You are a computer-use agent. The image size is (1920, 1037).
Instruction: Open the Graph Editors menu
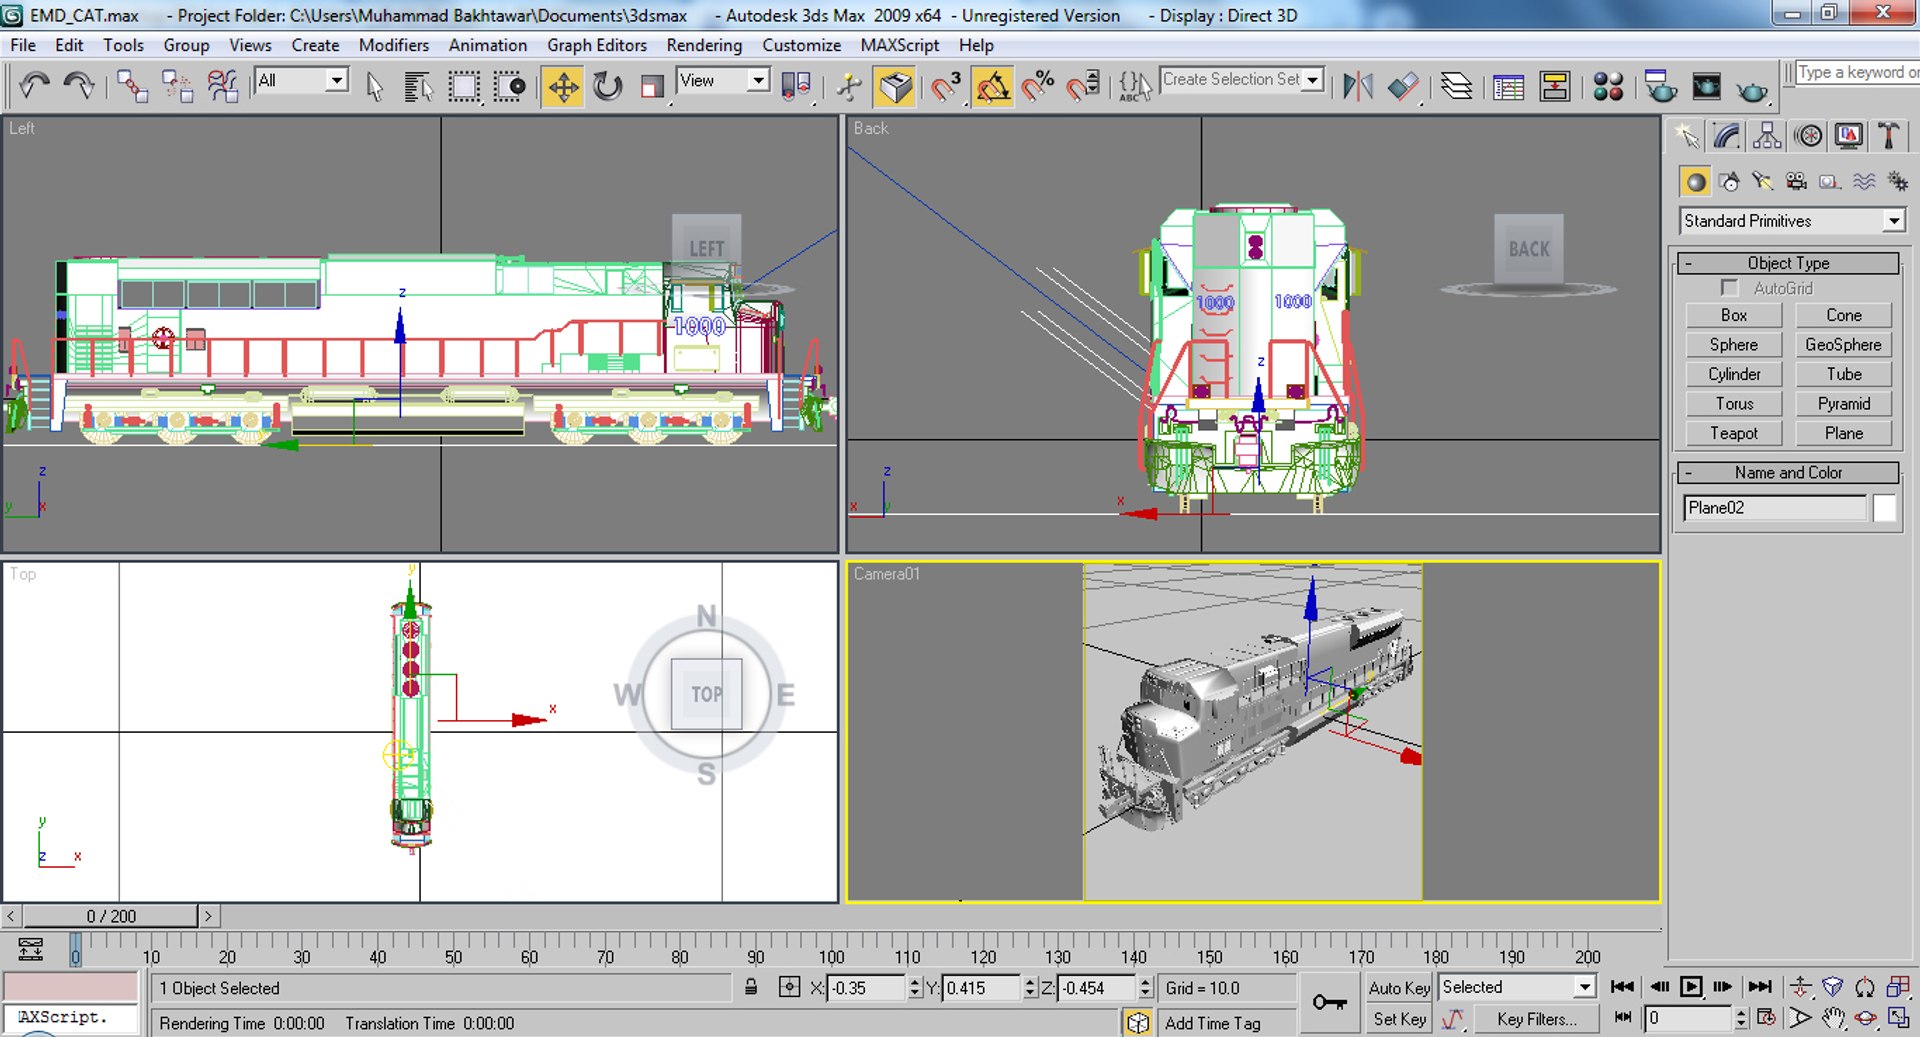click(597, 45)
